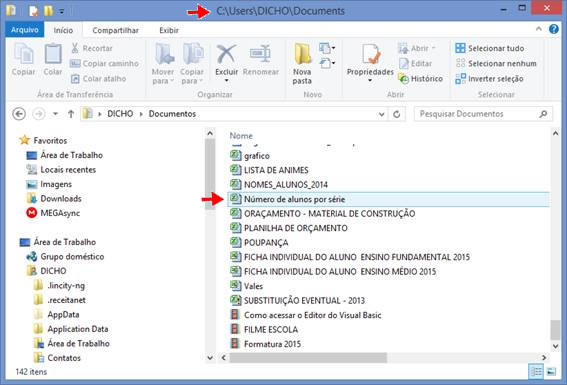Click Inverter seleção
The width and height of the screenshot is (567, 385).
489,78
